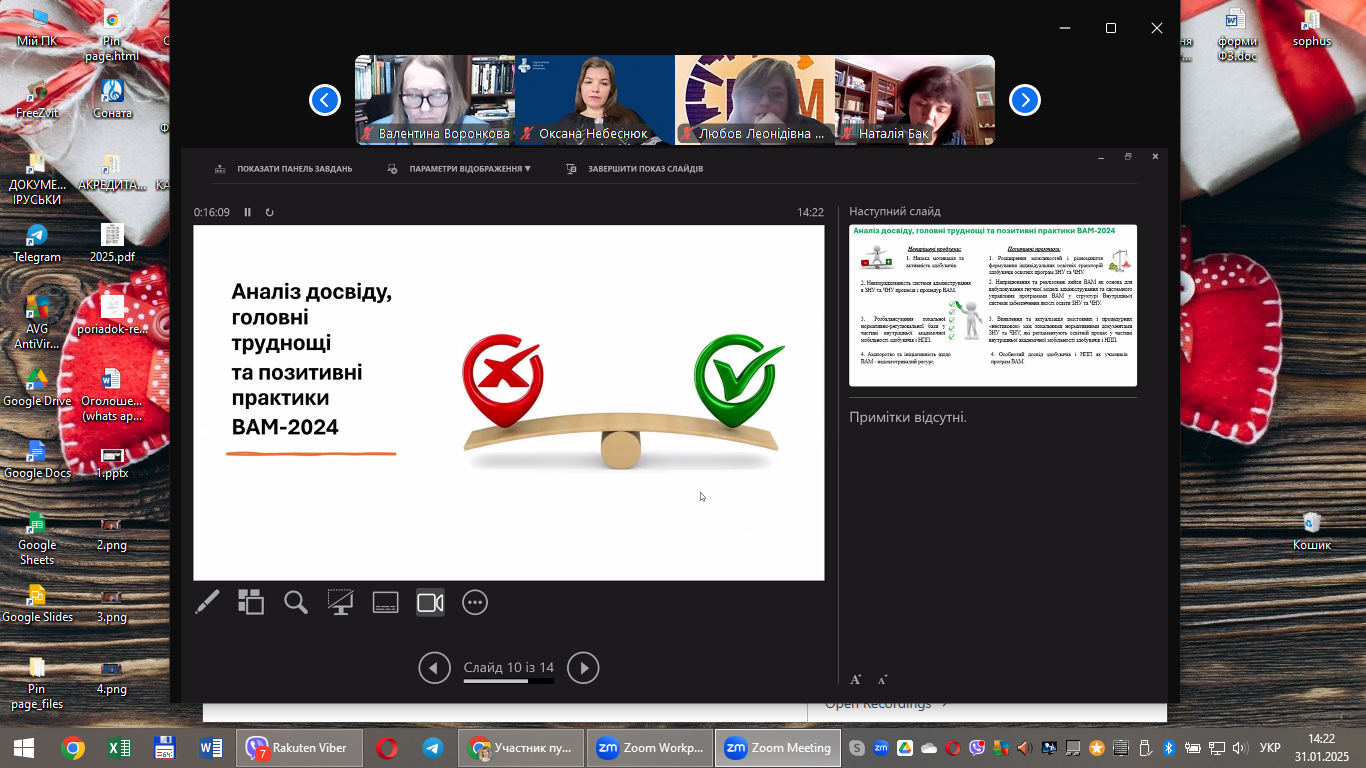Show previous participants with left blue arrow
The width and height of the screenshot is (1366, 768).
[325, 100]
